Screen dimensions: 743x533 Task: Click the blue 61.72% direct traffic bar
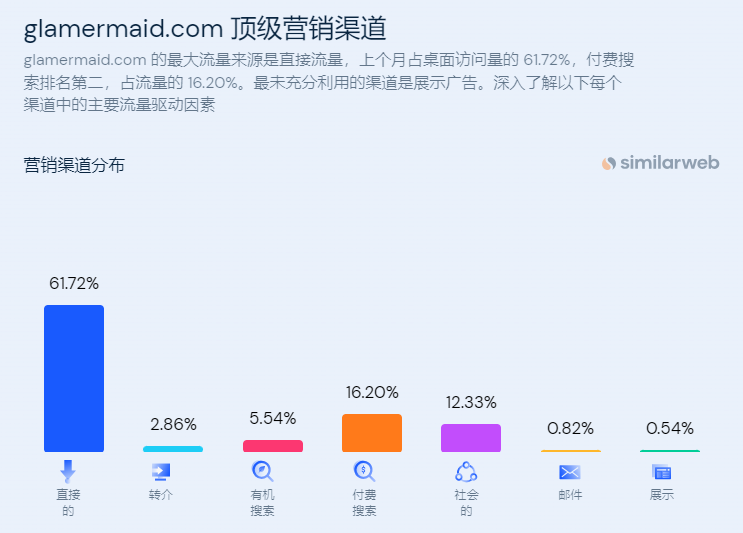[x=74, y=379]
